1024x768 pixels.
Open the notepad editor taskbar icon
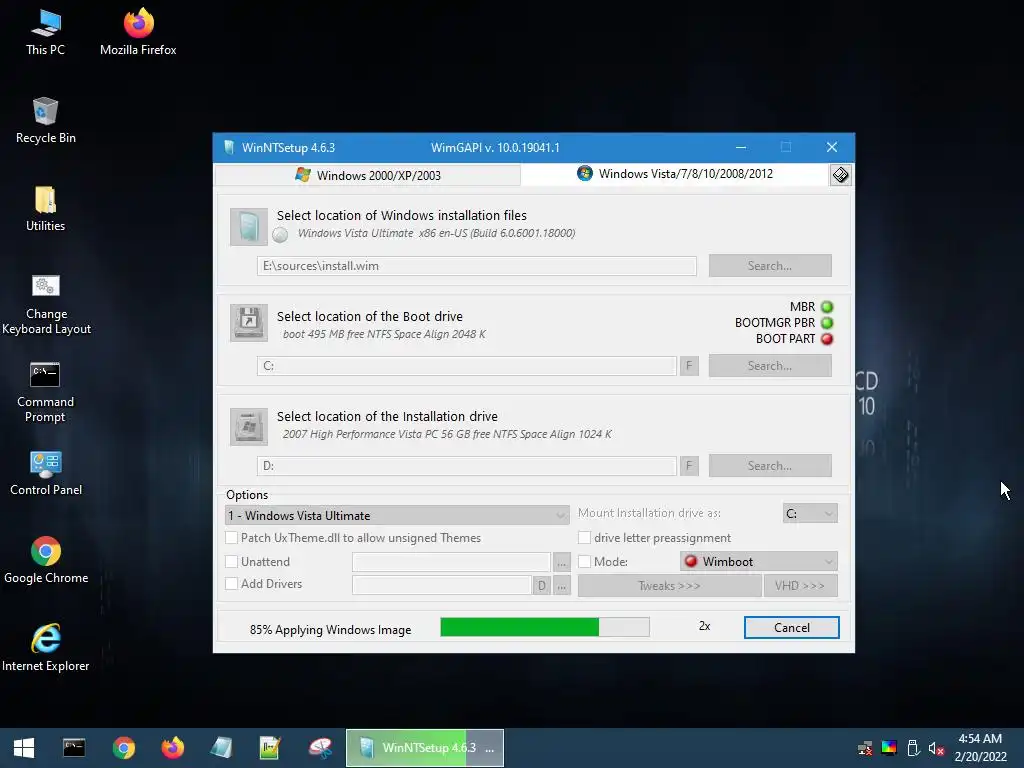[270, 748]
